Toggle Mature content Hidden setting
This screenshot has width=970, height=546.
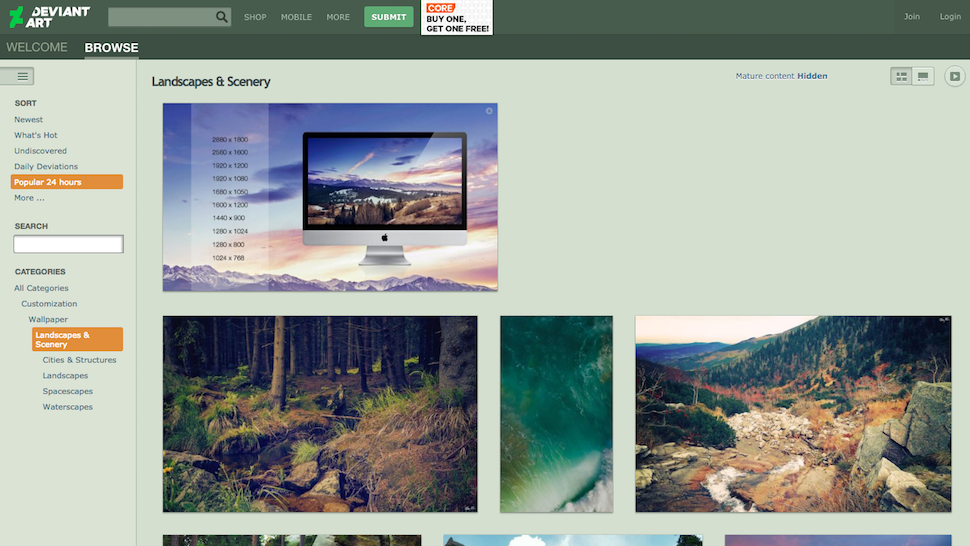[x=781, y=76]
